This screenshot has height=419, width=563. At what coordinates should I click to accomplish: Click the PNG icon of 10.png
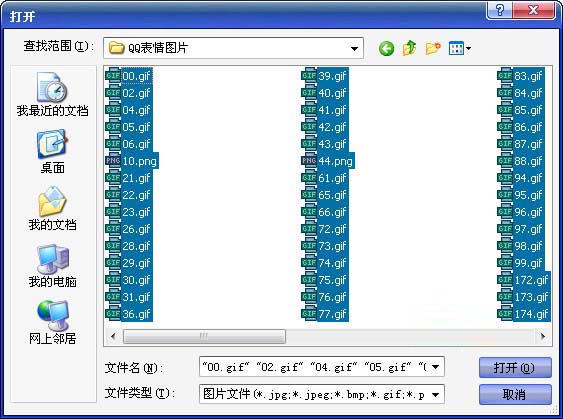[113, 161]
